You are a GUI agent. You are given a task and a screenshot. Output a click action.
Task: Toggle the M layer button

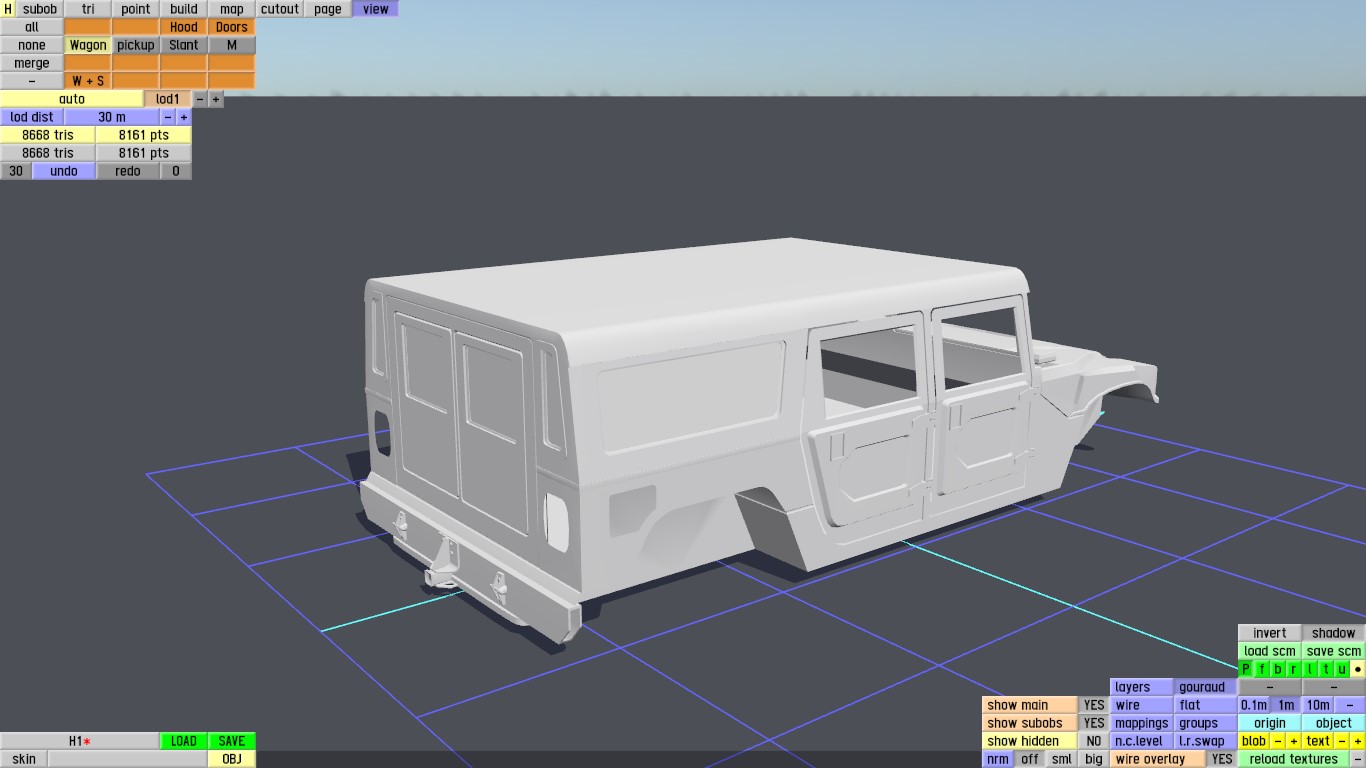(232, 45)
